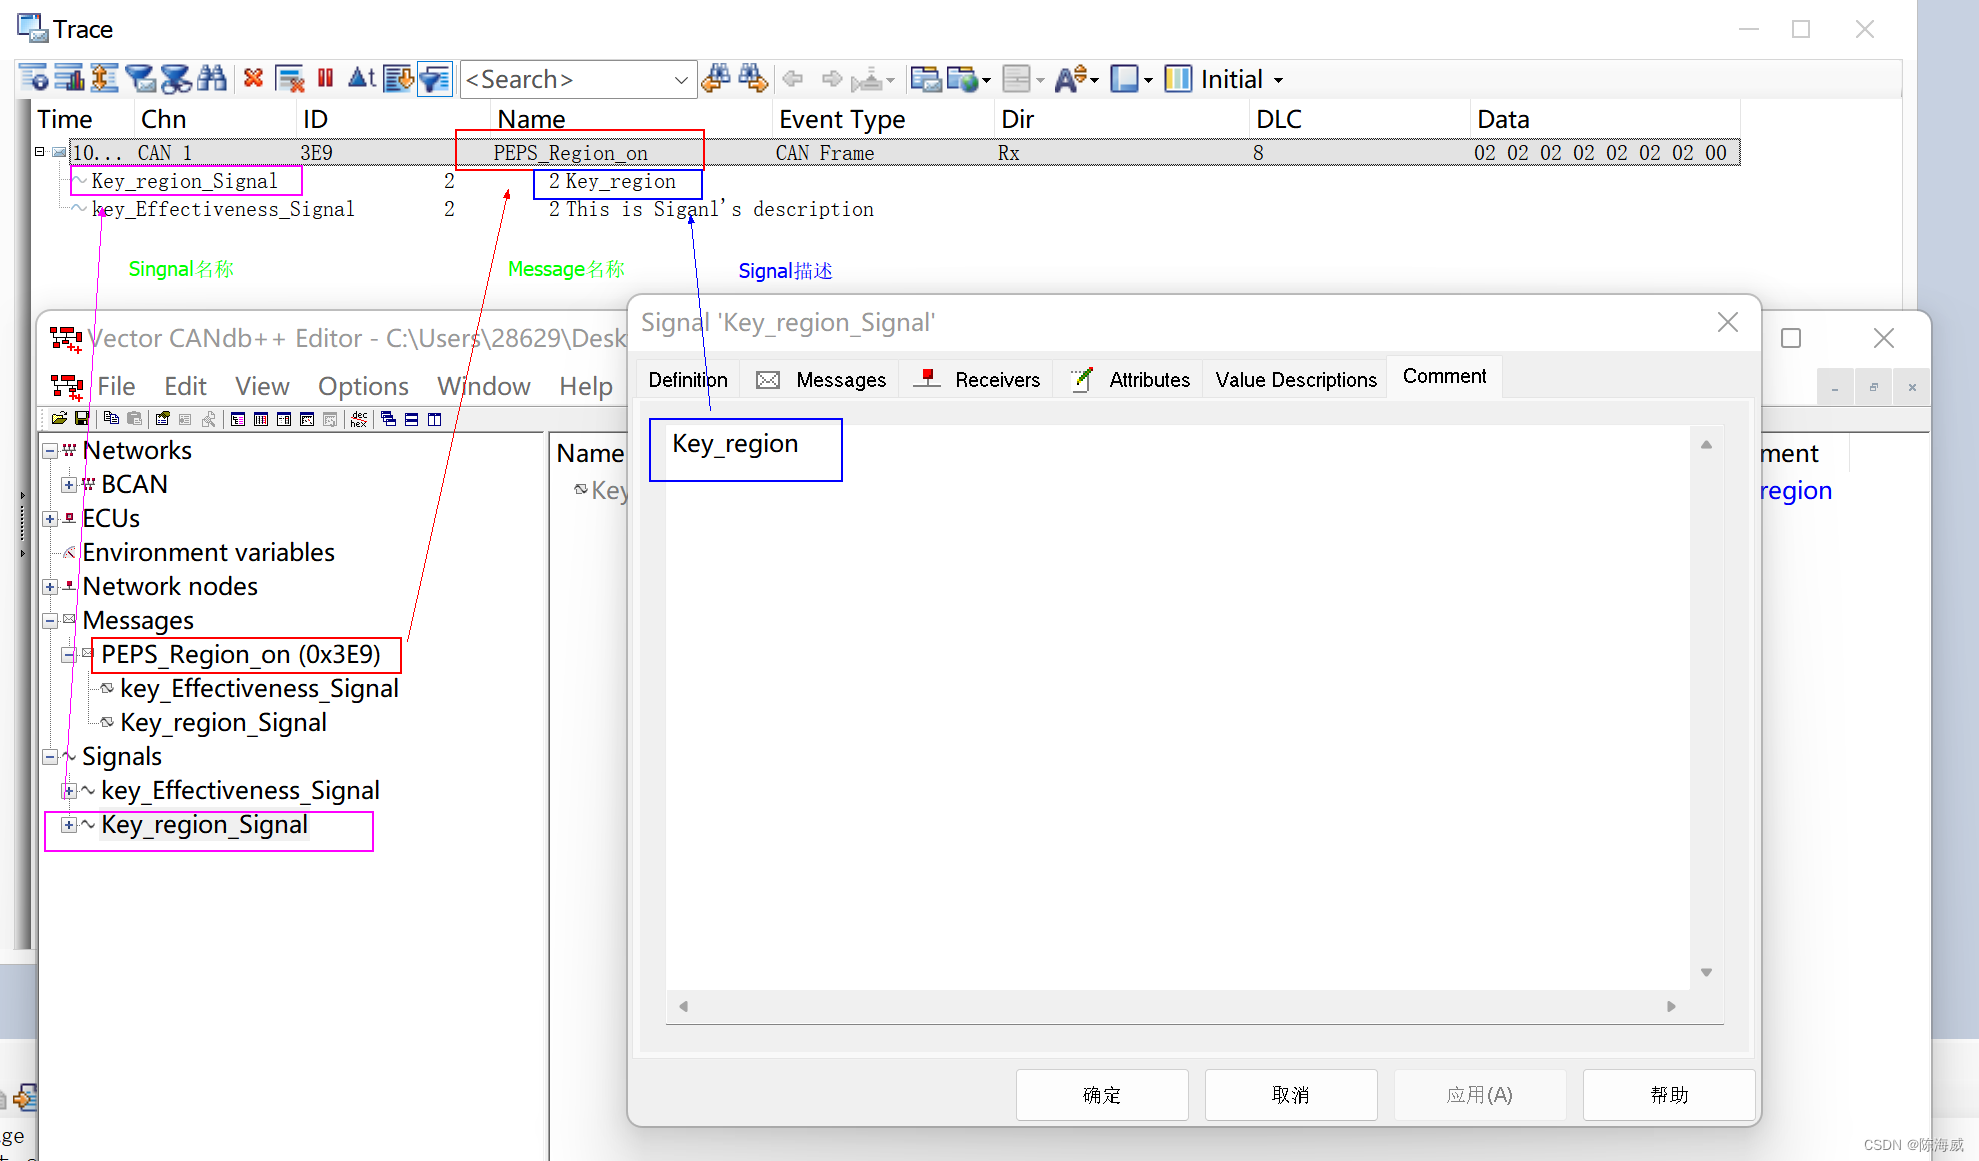Click the binoculars find icon in Trace toolbar
The height and width of the screenshot is (1161, 1979).
212,78
